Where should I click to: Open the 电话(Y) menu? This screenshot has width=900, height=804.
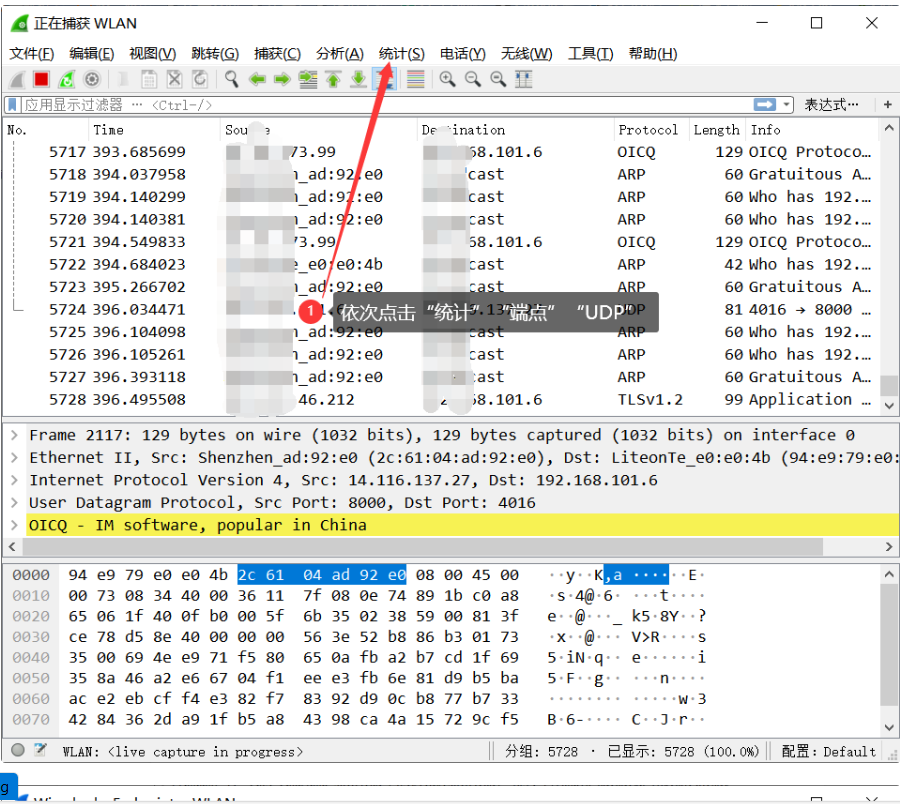[463, 53]
